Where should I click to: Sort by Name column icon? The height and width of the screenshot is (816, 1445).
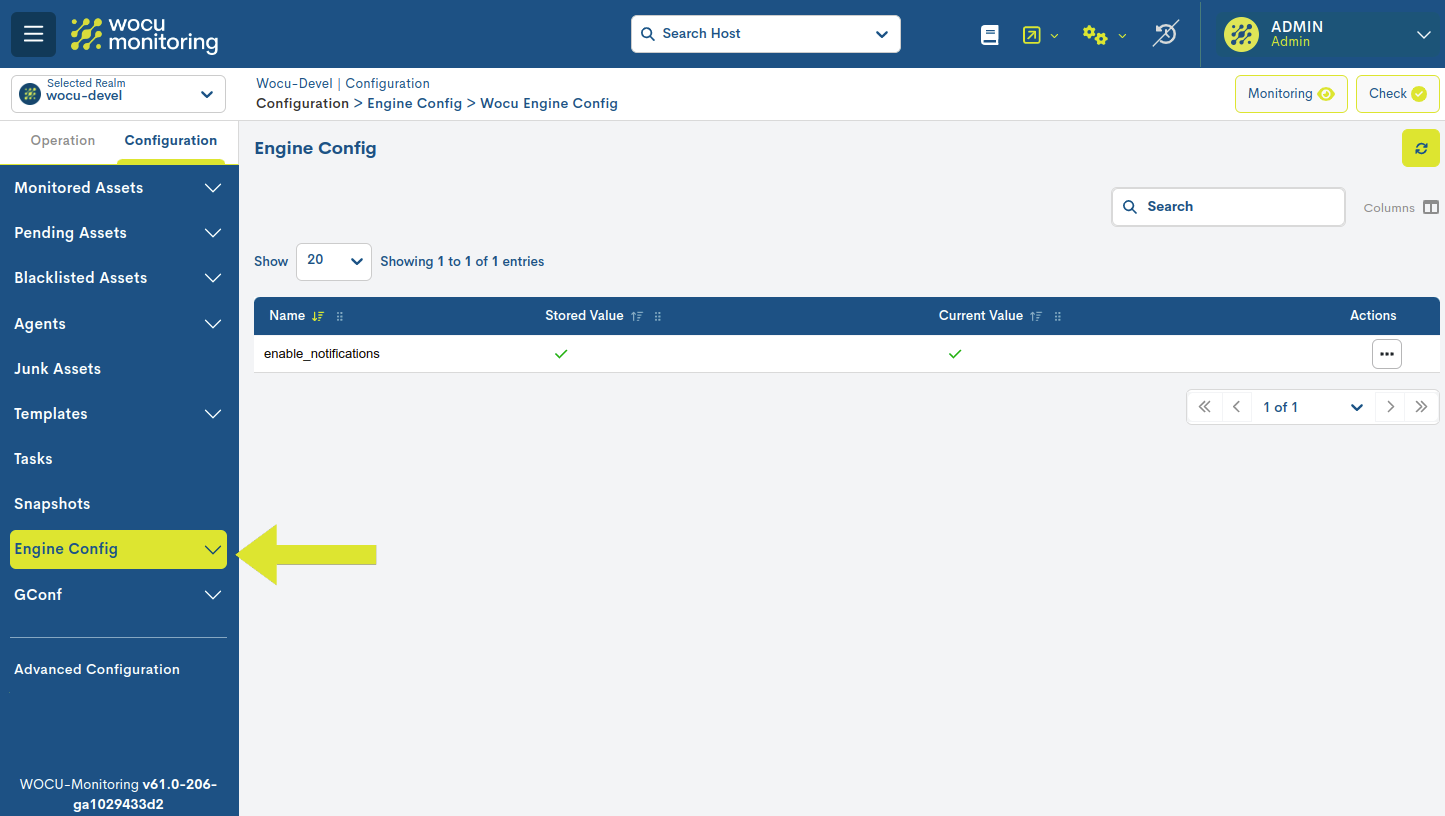pyautogui.click(x=318, y=316)
